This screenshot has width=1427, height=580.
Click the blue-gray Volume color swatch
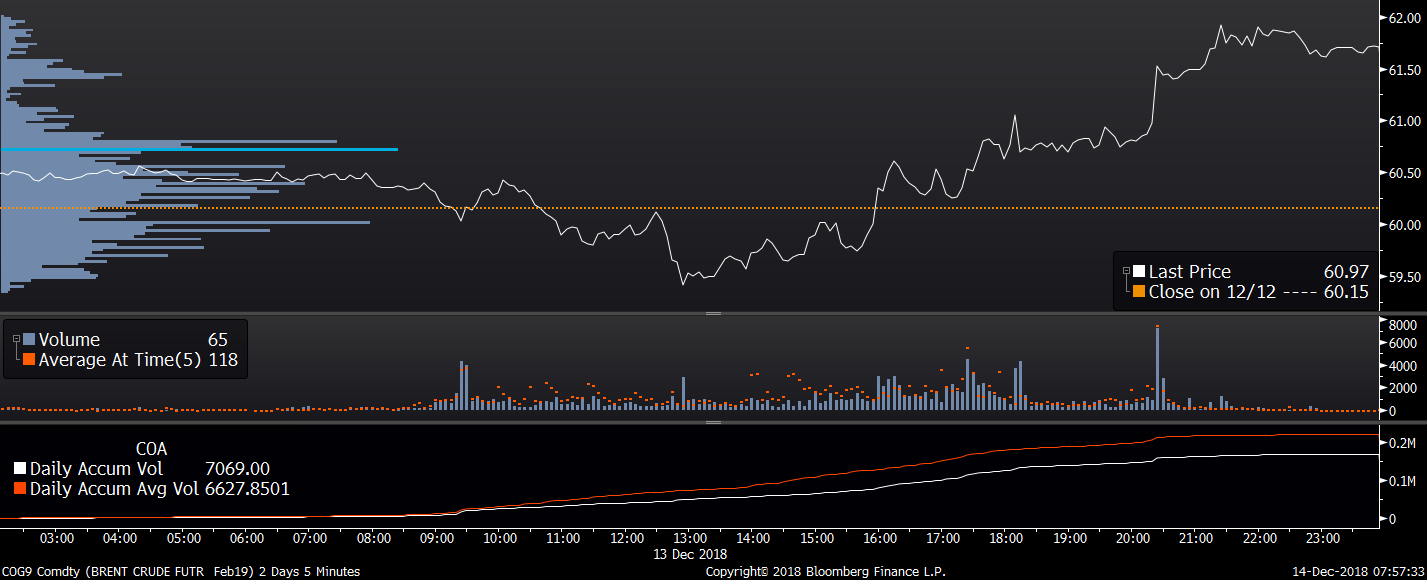coord(28,340)
